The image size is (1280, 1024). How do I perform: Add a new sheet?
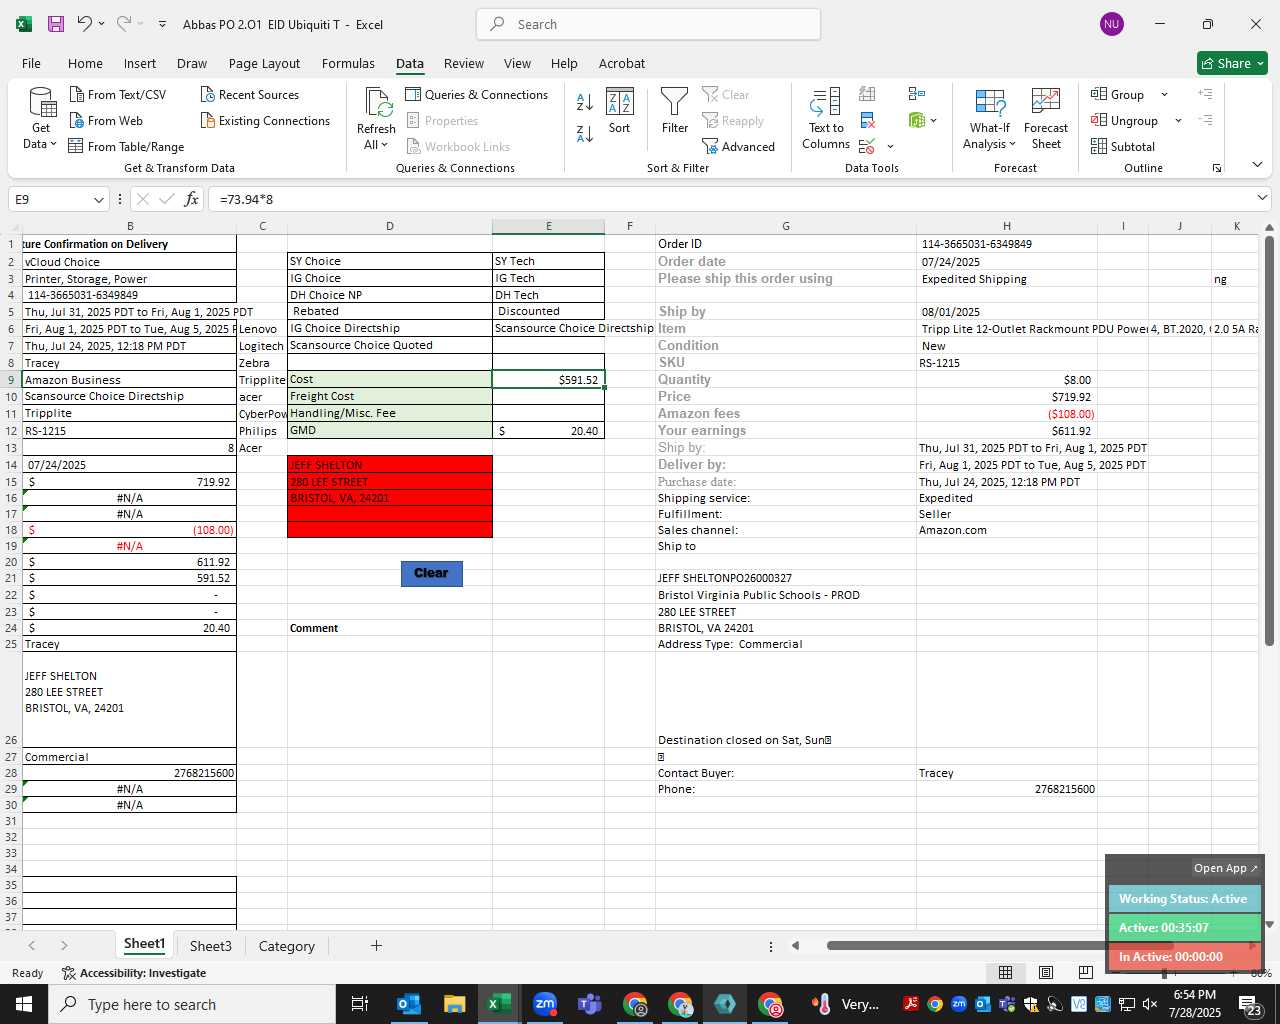pos(376,945)
